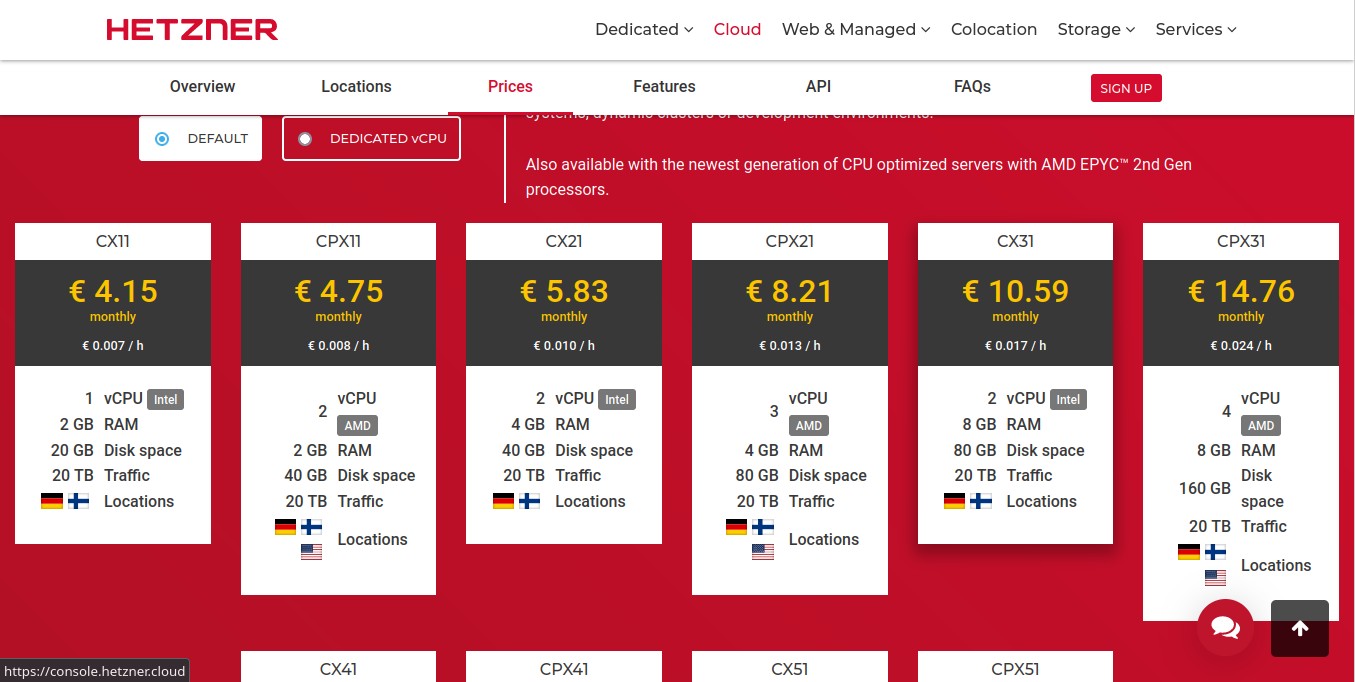The width and height of the screenshot is (1355, 682).
Task: Click the German flag in CX31 card
Action: pos(955,501)
